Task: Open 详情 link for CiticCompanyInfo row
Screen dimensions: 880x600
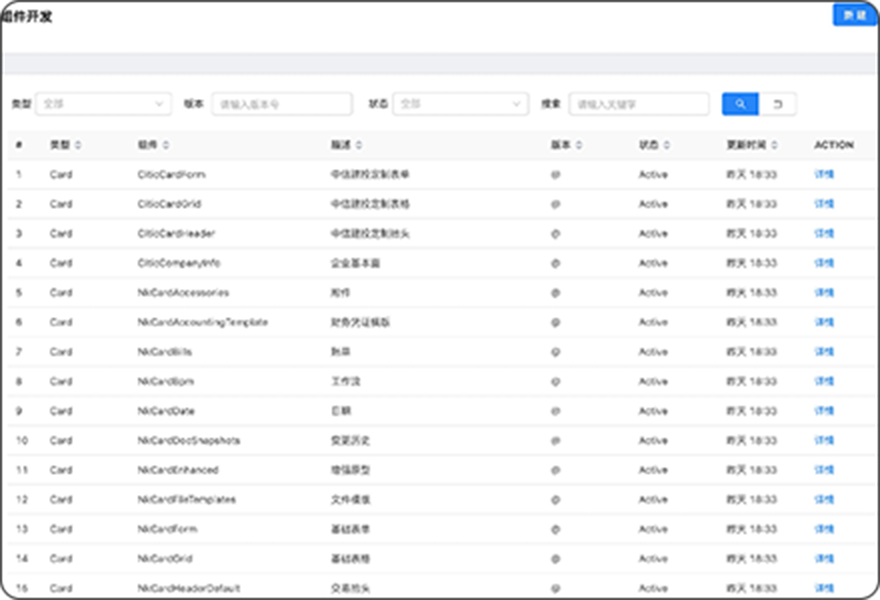Action: pos(824,263)
